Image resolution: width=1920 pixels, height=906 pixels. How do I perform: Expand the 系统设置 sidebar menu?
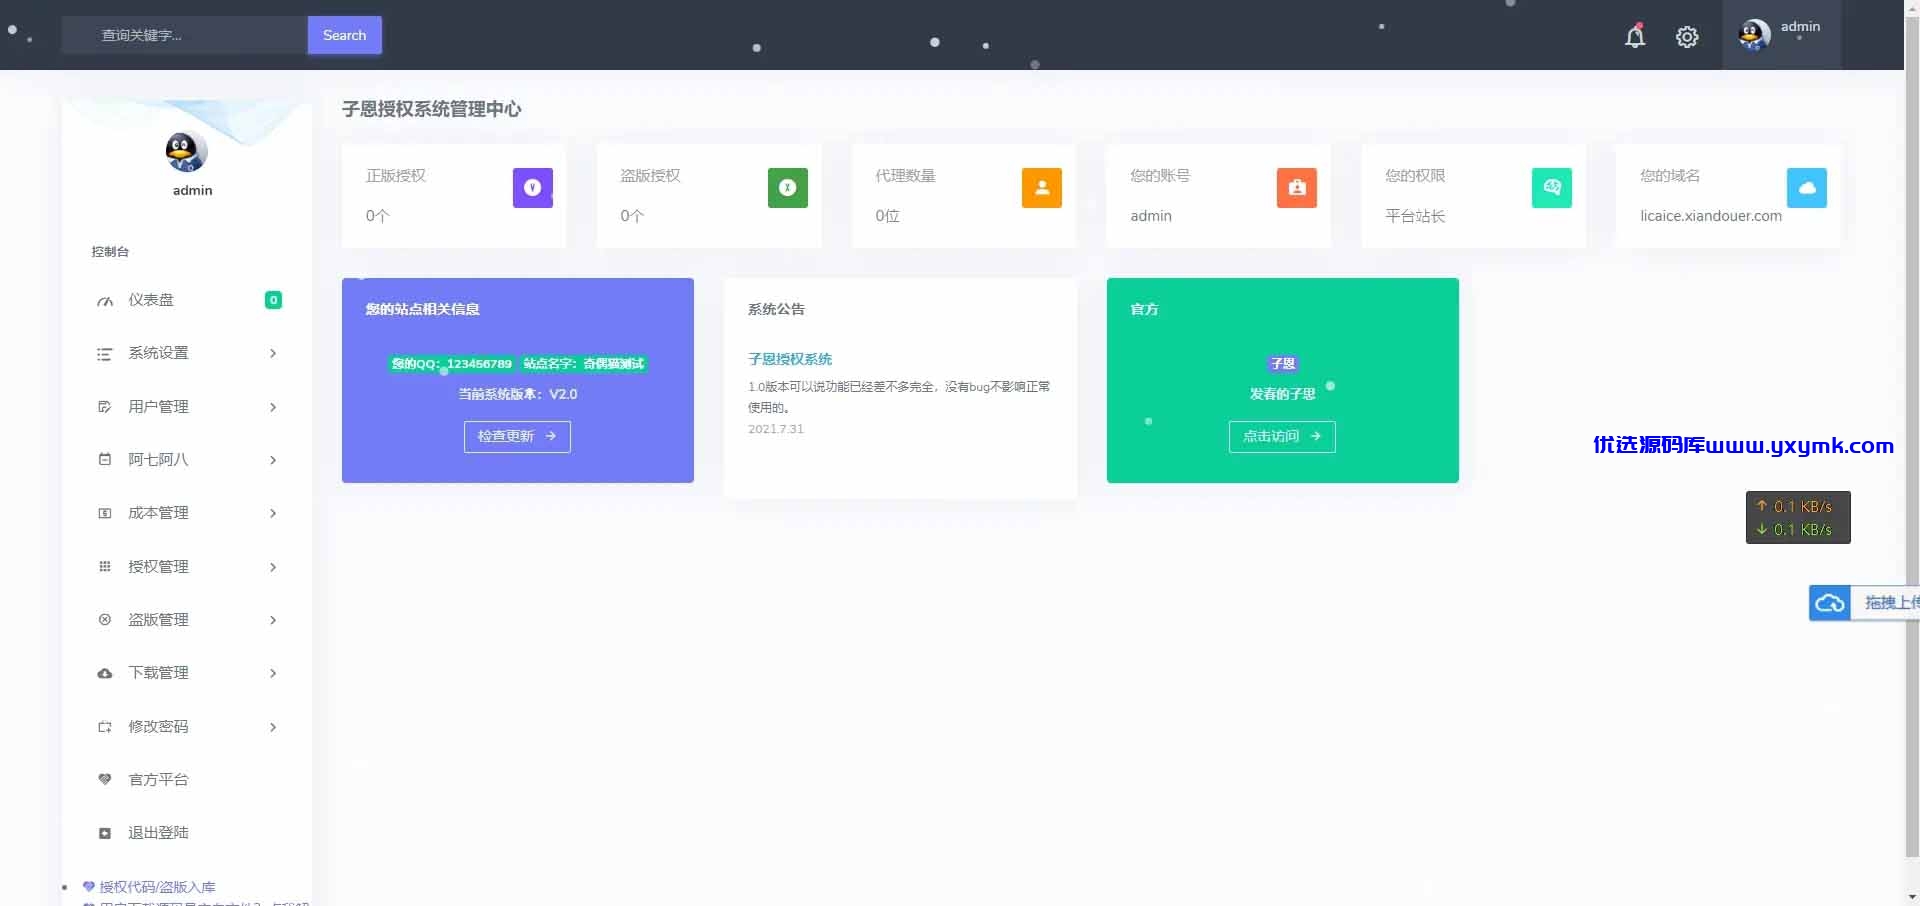coord(187,353)
